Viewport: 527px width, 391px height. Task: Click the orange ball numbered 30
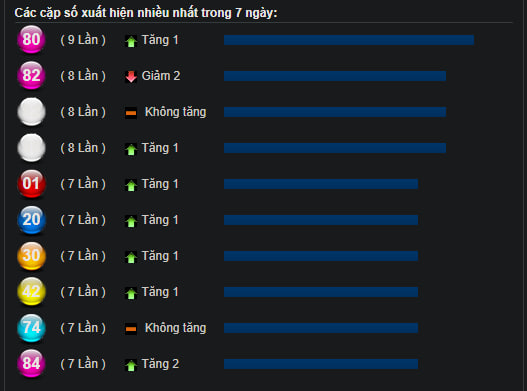(31, 256)
